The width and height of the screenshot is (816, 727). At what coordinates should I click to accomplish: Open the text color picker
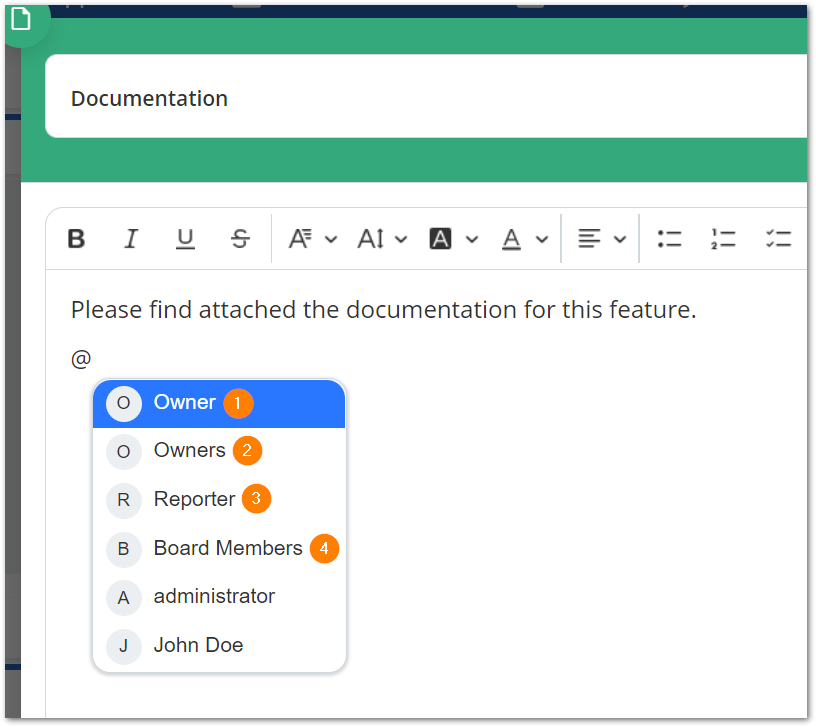point(511,238)
